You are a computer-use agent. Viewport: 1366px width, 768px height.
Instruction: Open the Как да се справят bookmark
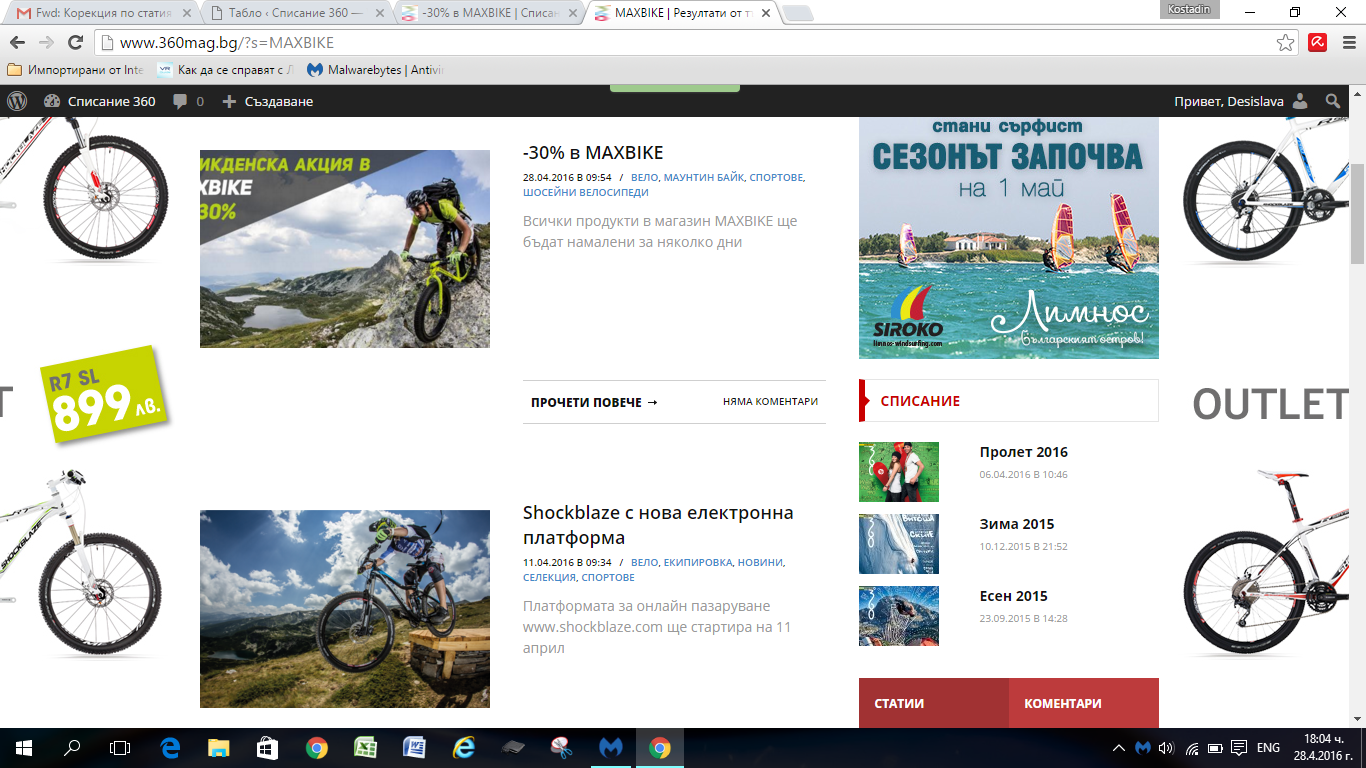tap(227, 70)
